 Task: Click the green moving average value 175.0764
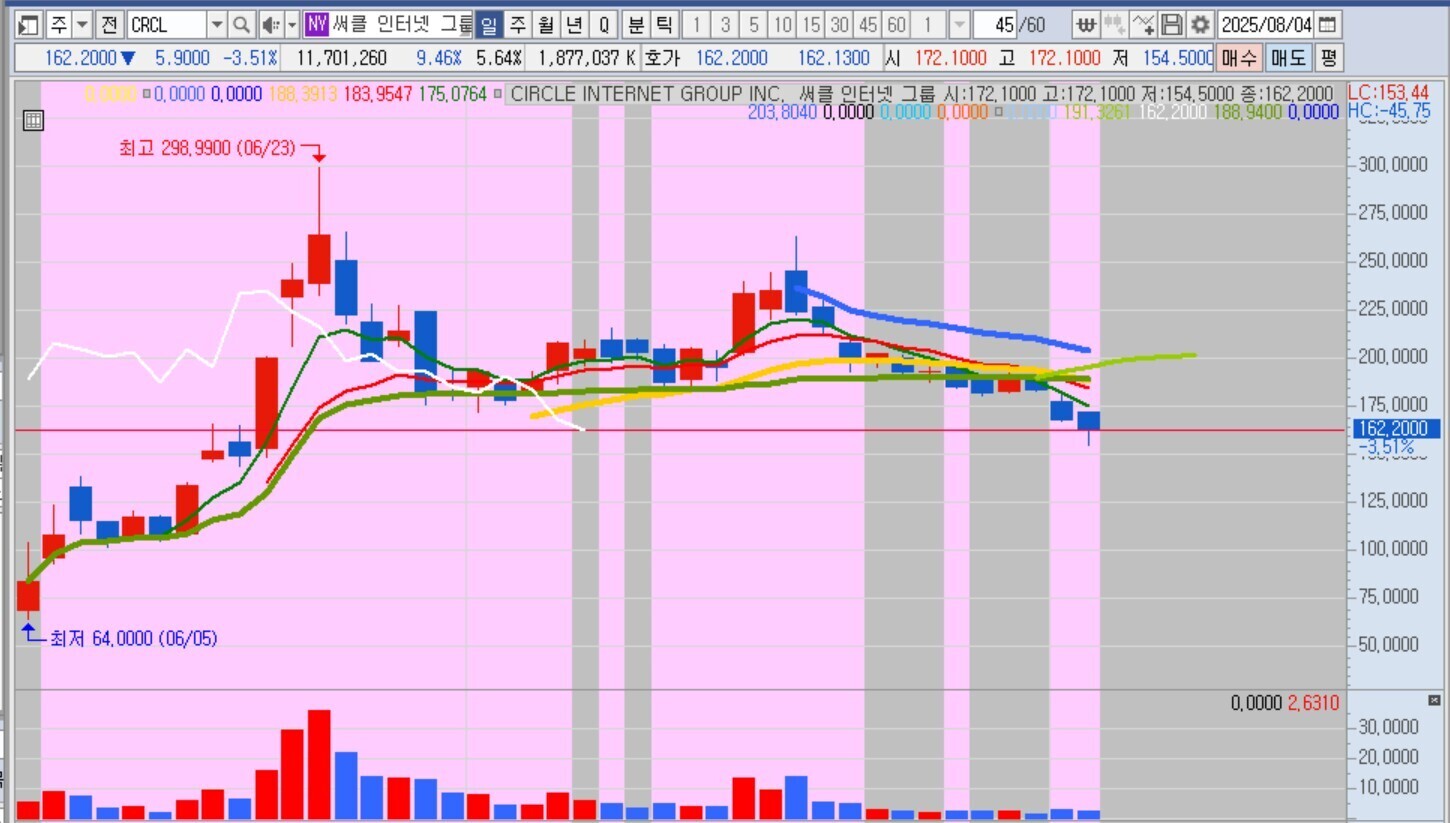[x=452, y=94]
